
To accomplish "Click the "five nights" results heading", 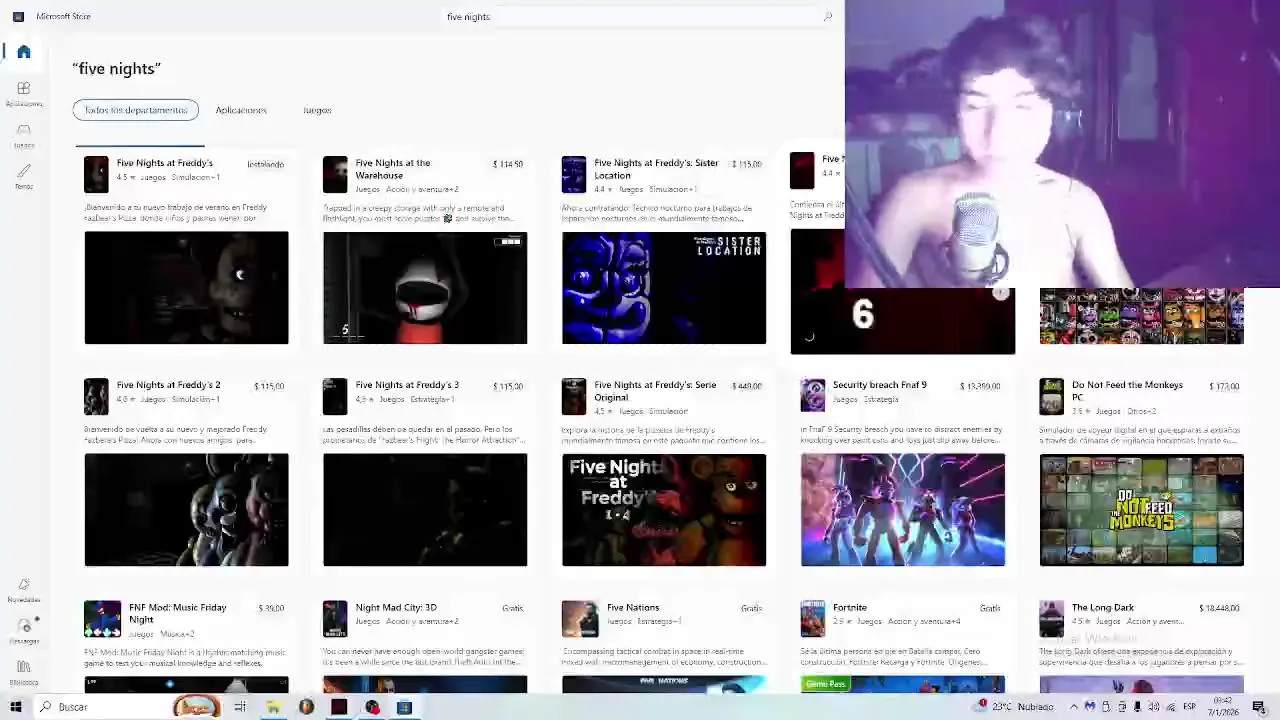I will pyautogui.click(x=117, y=68).
